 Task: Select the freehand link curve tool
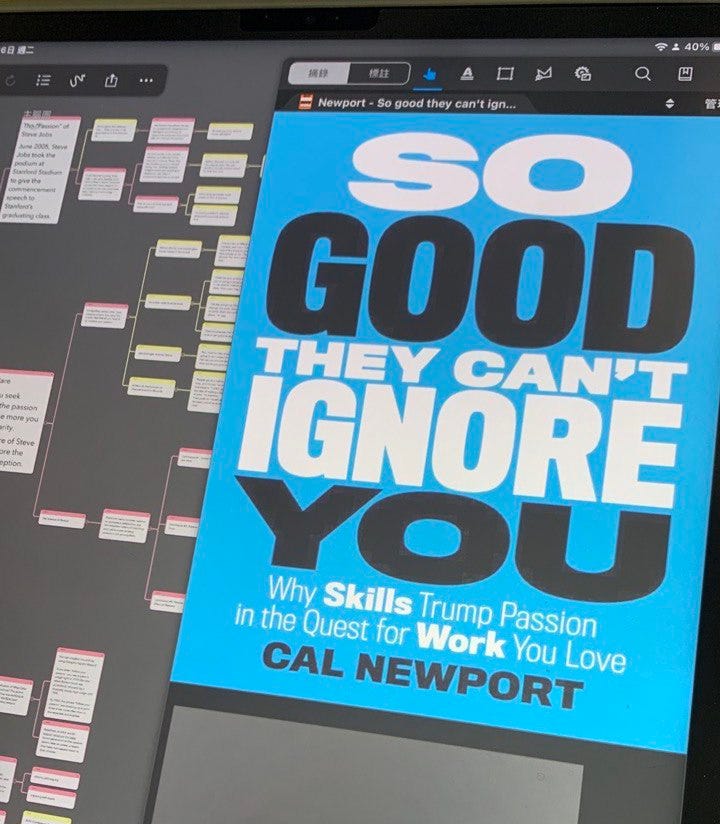pos(77,80)
